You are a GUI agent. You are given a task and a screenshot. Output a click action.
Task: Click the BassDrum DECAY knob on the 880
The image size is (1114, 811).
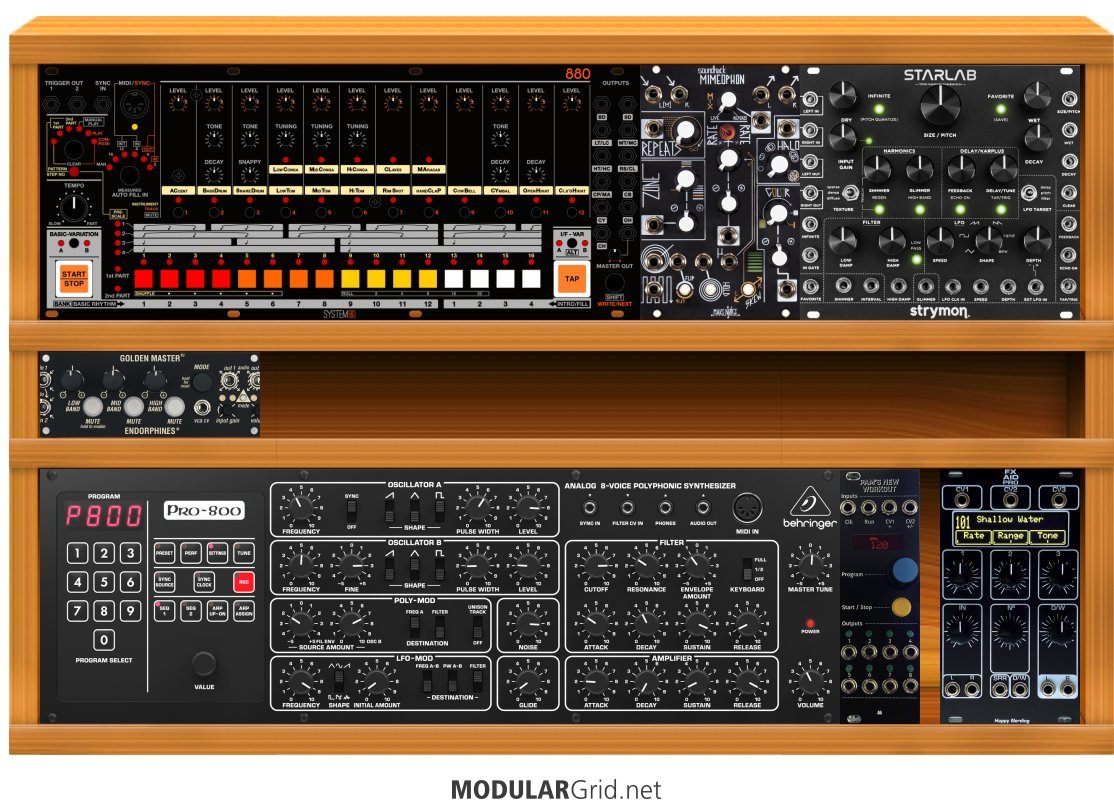pyautogui.click(x=214, y=175)
